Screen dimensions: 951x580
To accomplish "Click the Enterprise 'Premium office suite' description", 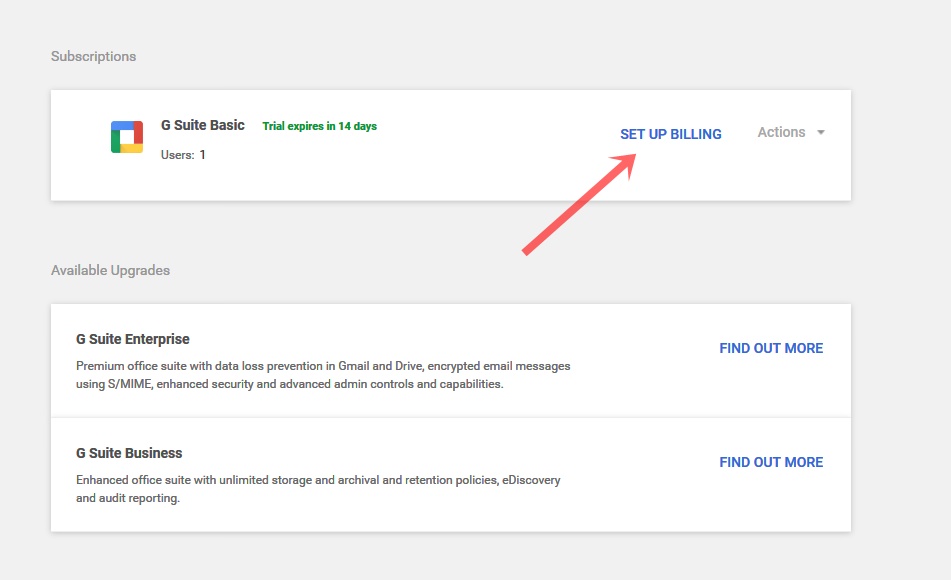I will pos(323,375).
